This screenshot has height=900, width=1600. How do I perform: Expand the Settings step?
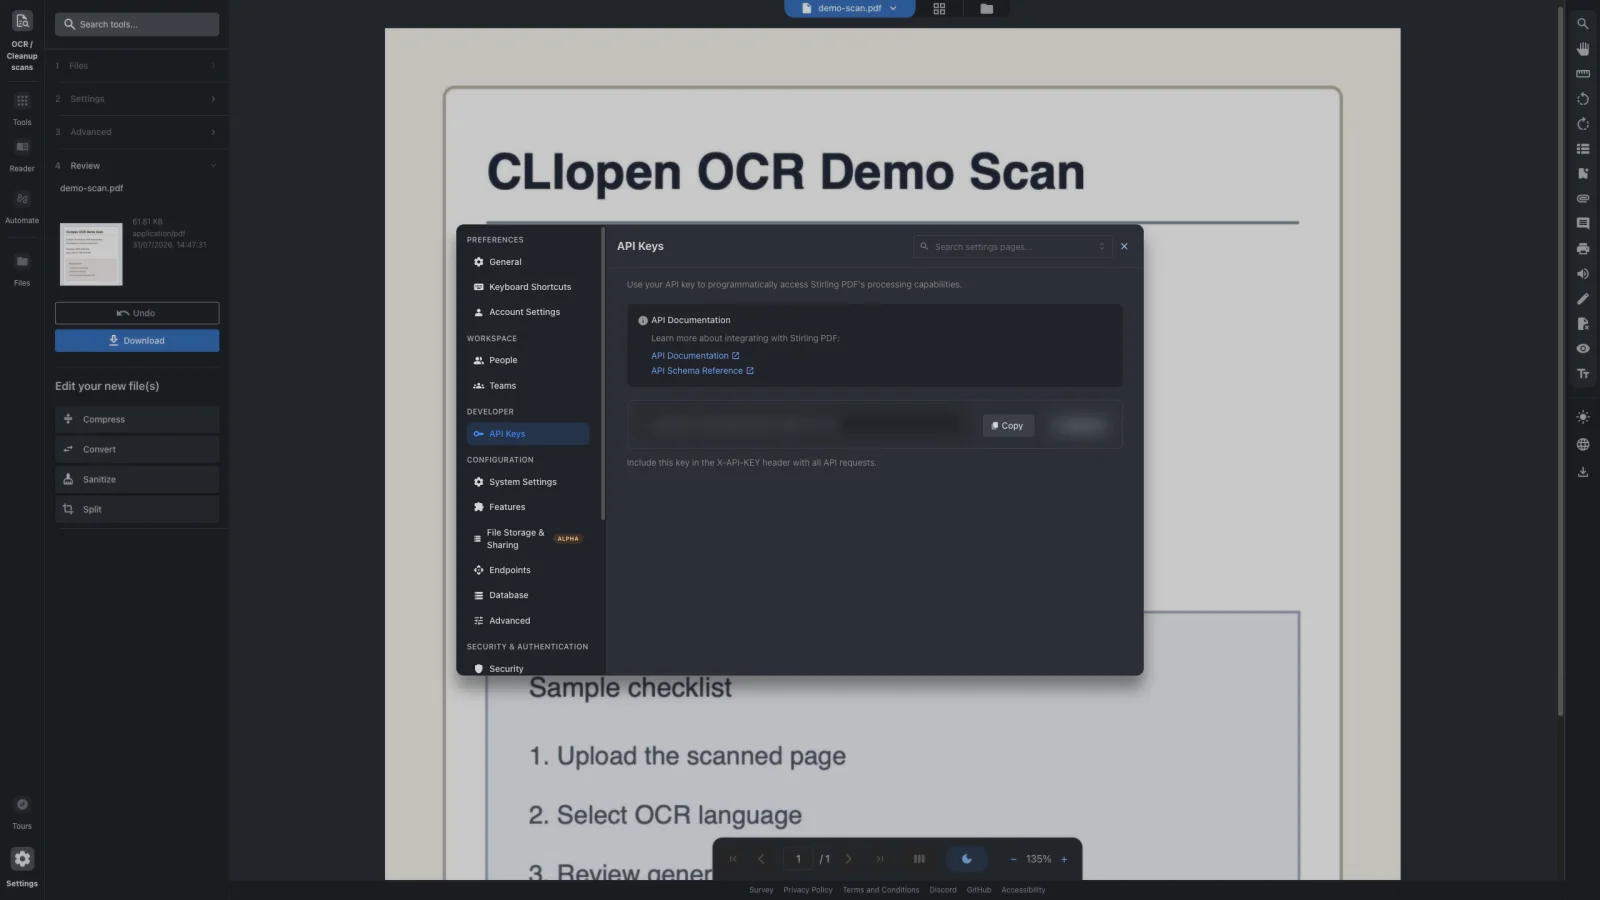[137, 99]
